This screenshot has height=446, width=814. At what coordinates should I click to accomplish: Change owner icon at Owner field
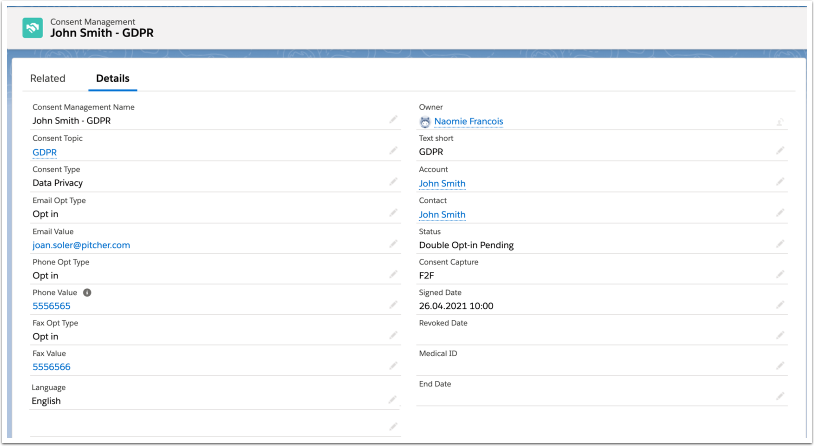click(x=779, y=121)
